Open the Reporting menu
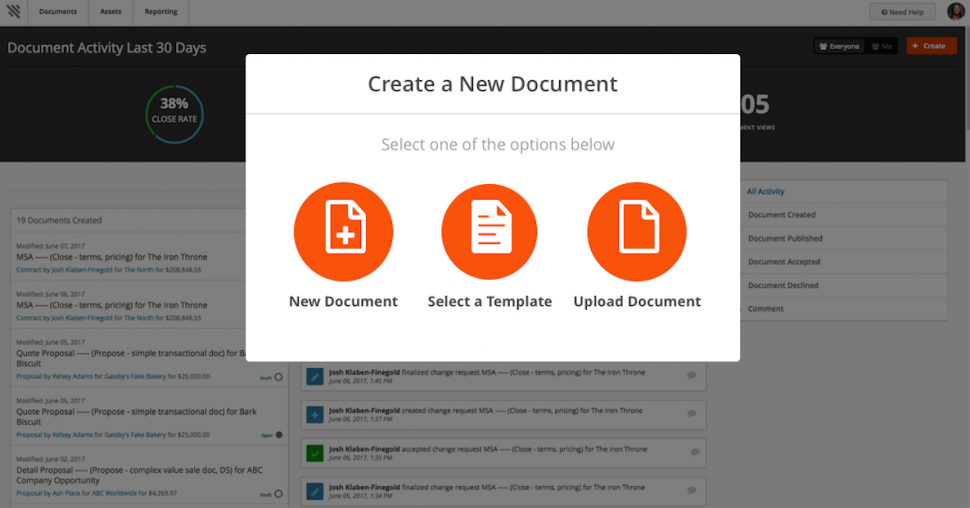This screenshot has width=970, height=508. pos(161,12)
